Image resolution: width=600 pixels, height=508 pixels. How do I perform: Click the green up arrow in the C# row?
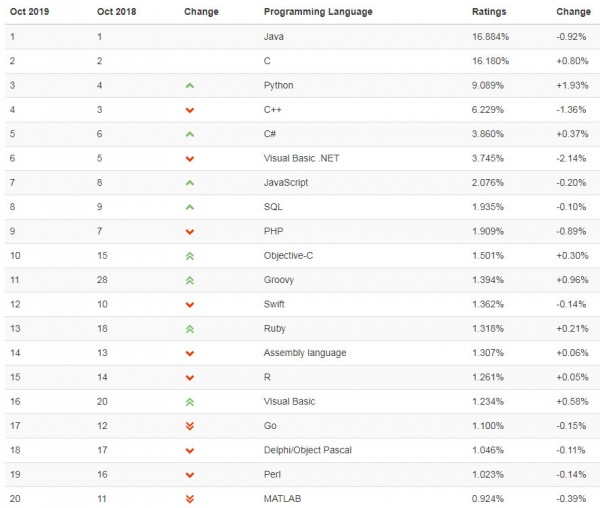point(189,134)
